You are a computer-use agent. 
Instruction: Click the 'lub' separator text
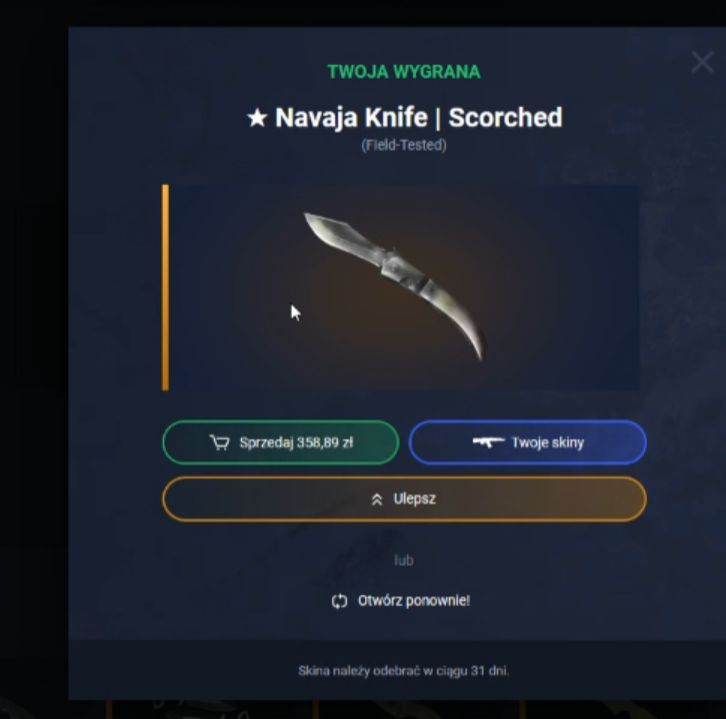pyautogui.click(x=404, y=560)
